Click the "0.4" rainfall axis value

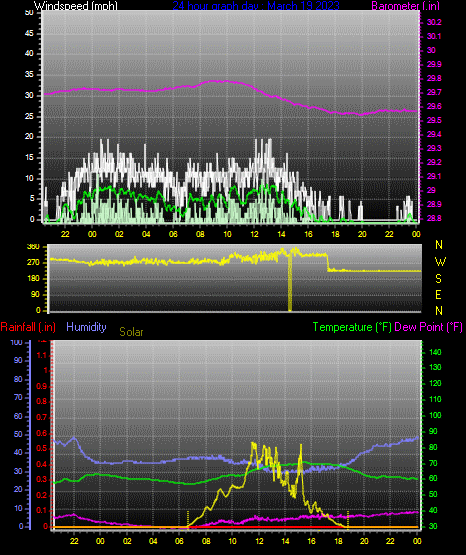[x=42, y=464]
